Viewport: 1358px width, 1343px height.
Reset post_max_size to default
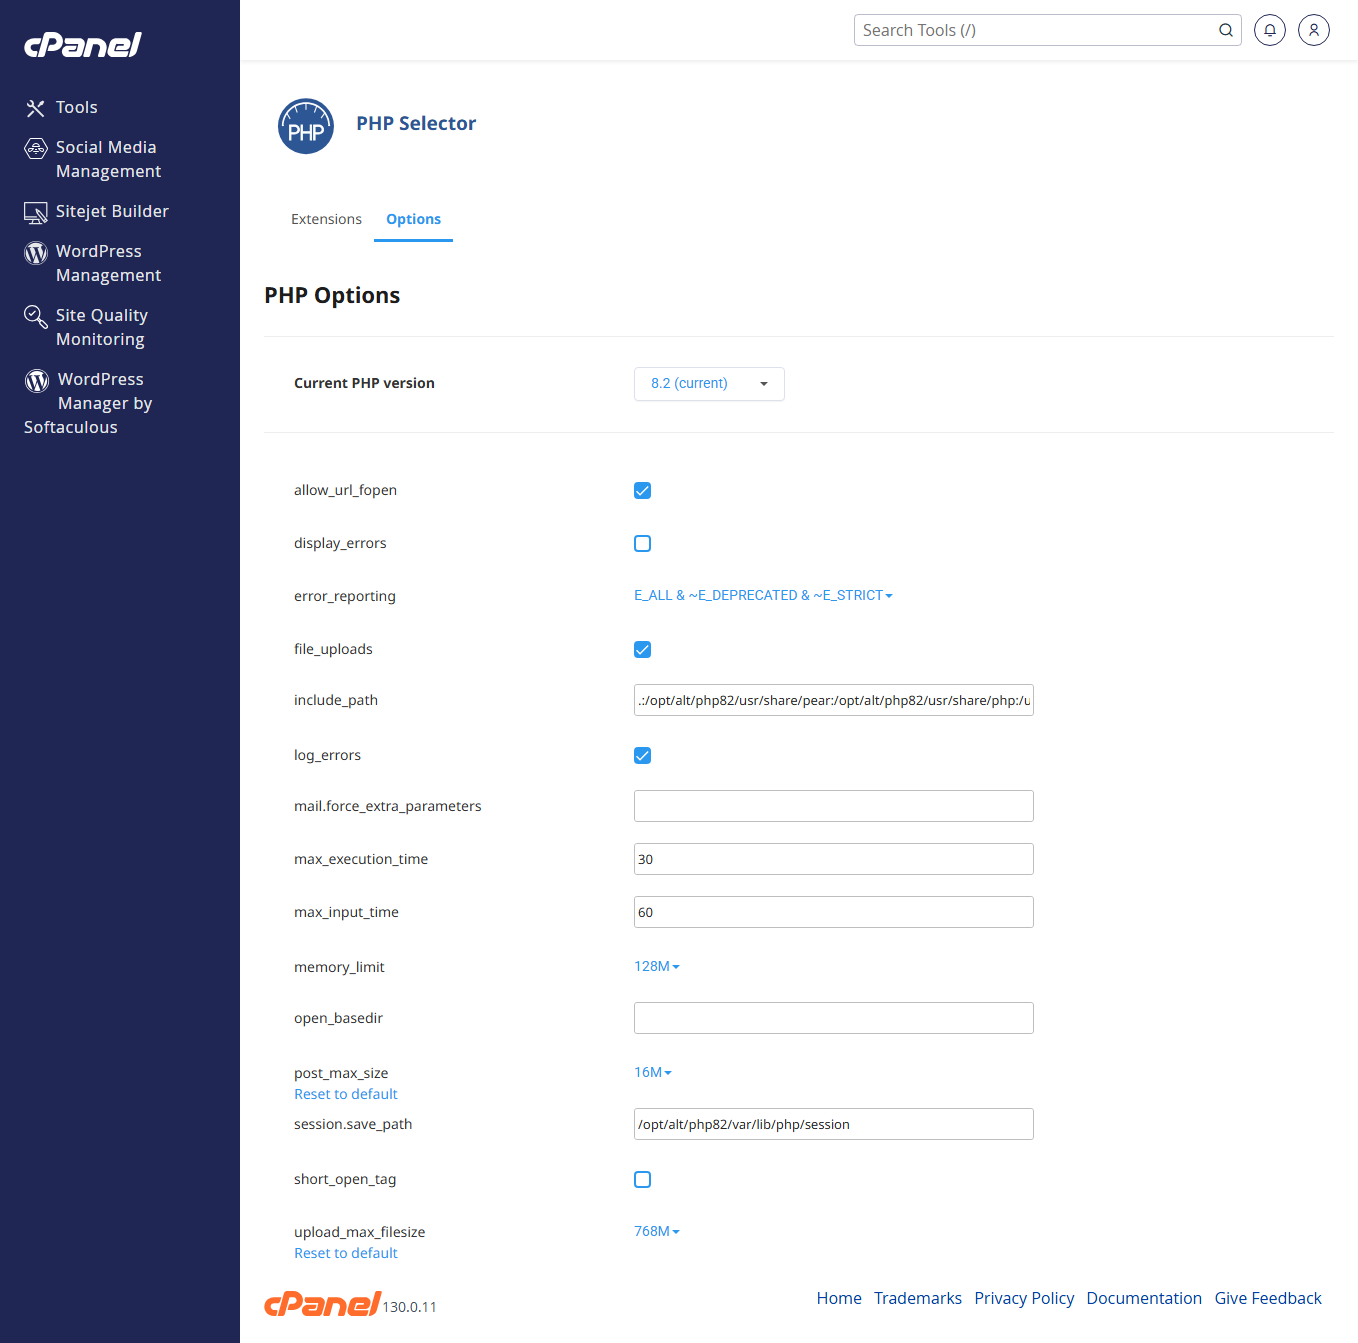click(x=345, y=1094)
